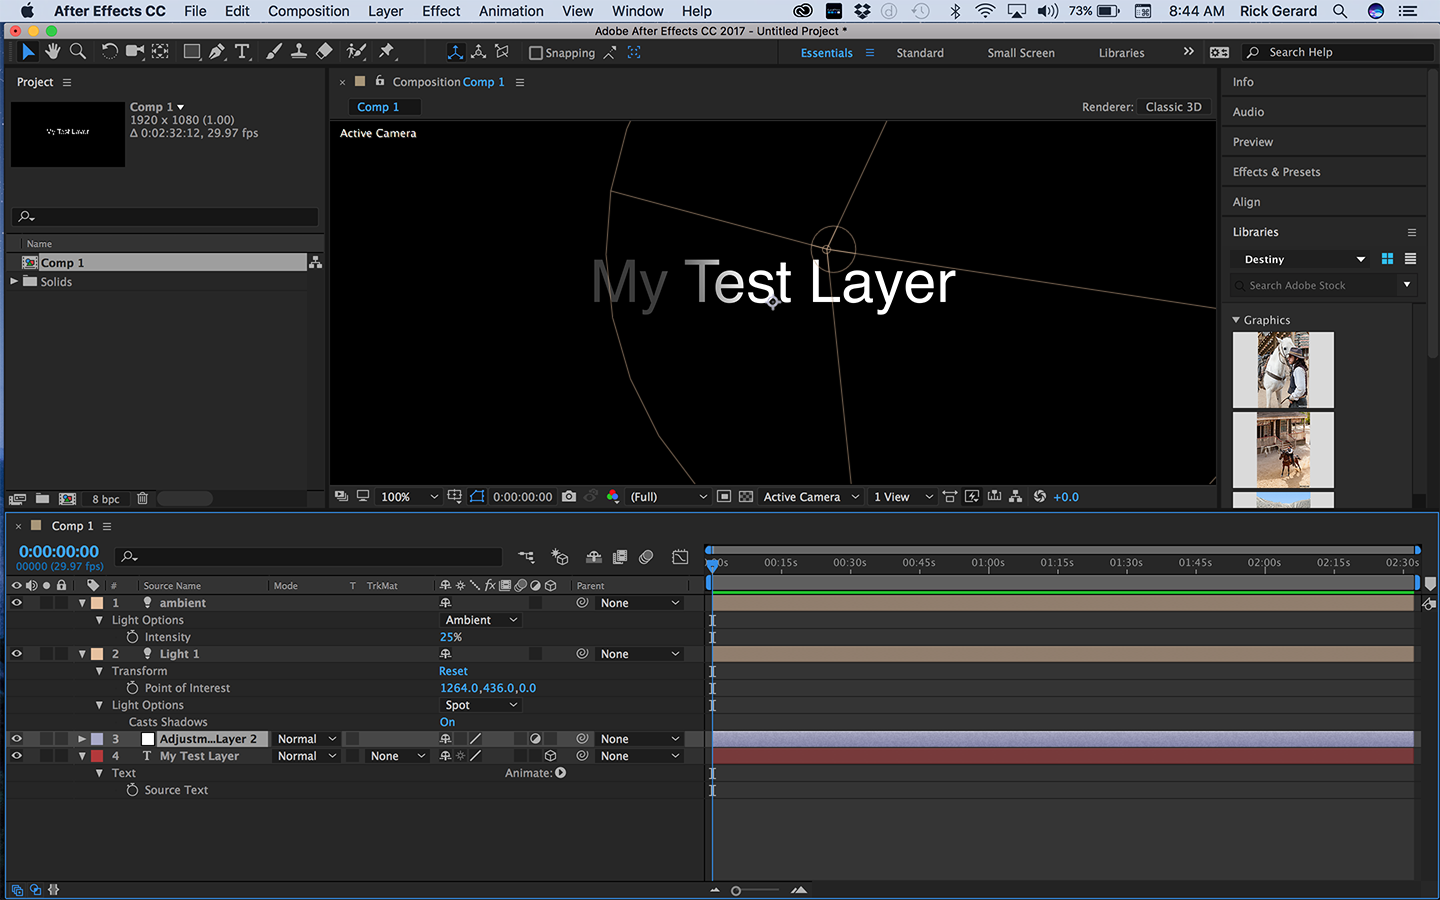Click the View Axis Mode icon
Image resolution: width=1440 pixels, height=900 pixels.
[502, 52]
